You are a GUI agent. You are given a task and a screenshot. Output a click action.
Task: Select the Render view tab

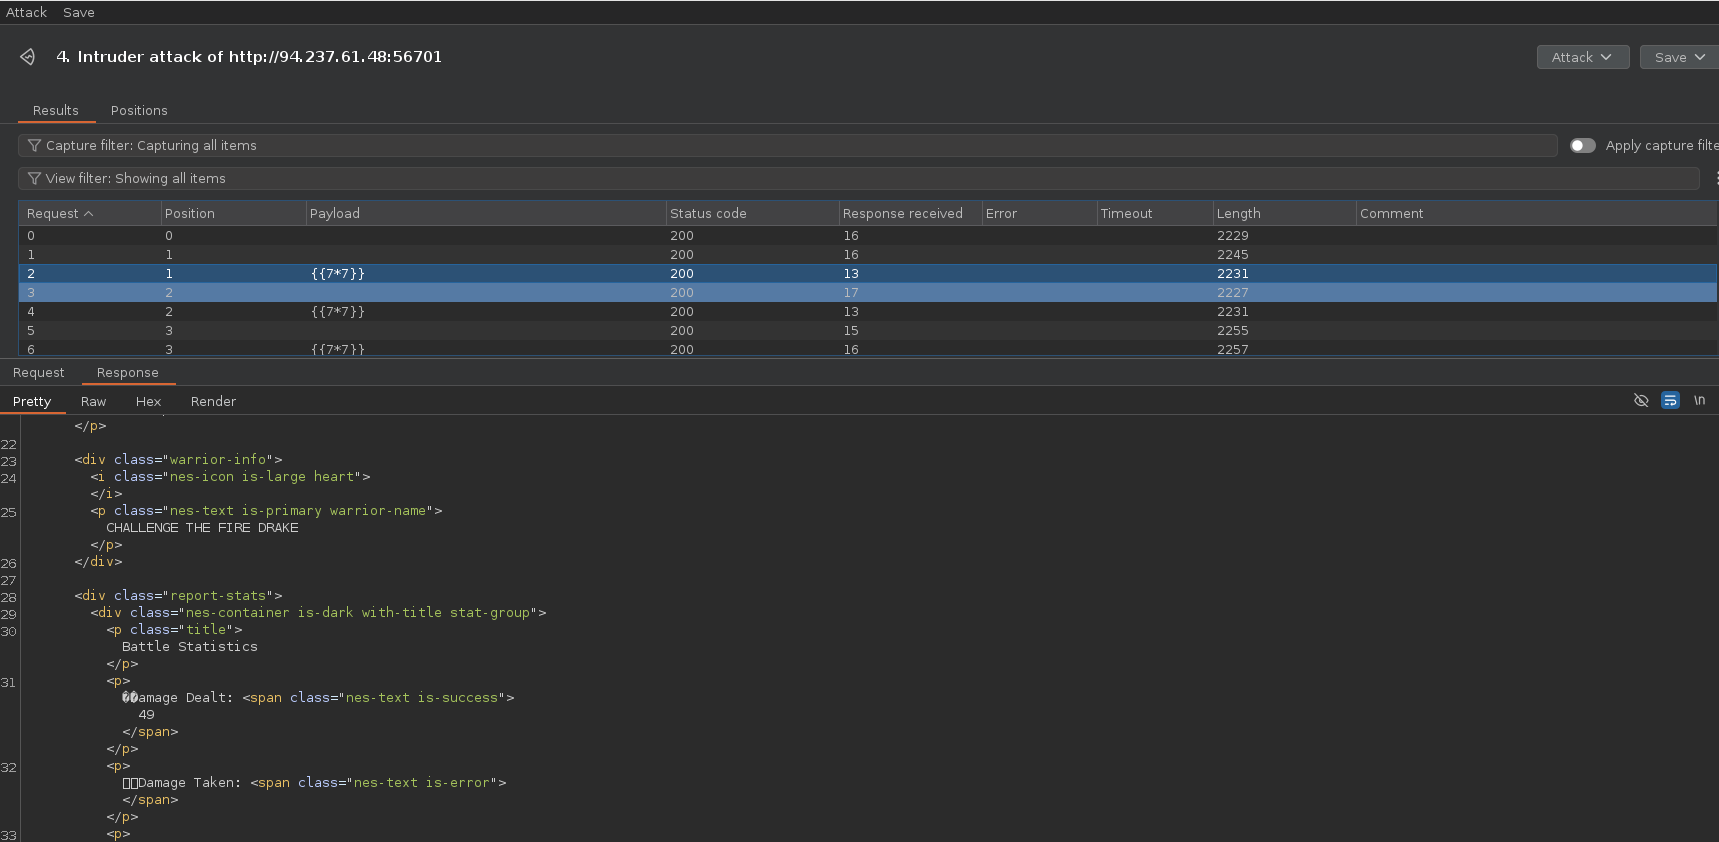coord(214,401)
